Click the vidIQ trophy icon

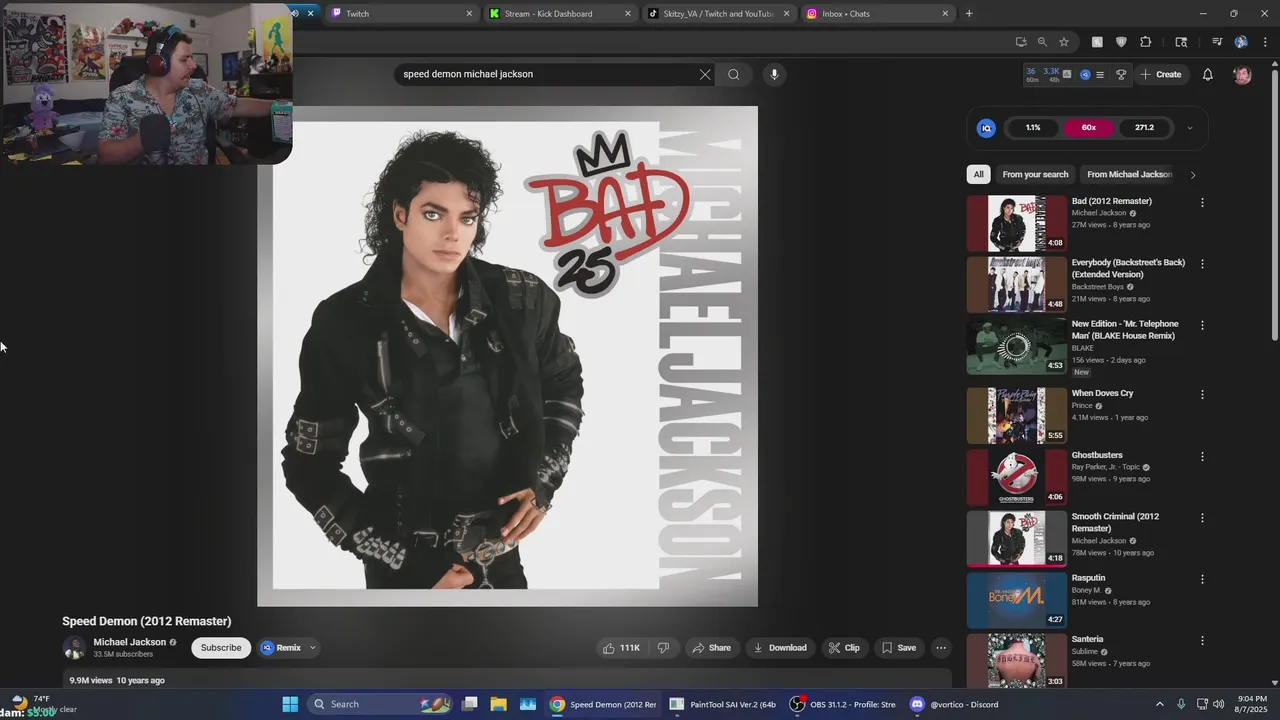tap(1121, 75)
